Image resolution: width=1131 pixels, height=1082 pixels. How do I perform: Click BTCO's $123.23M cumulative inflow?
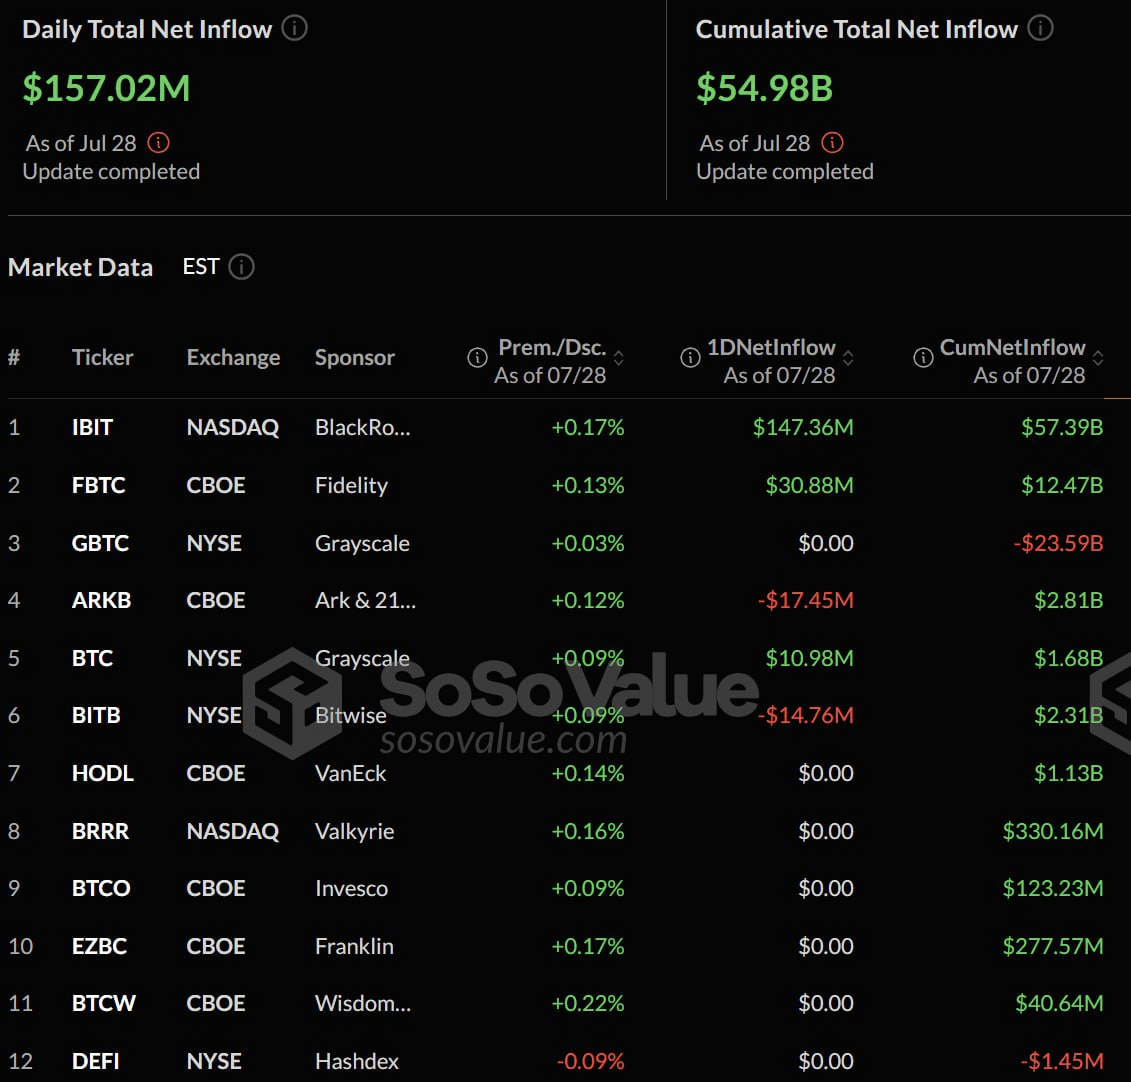(1052, 888)
